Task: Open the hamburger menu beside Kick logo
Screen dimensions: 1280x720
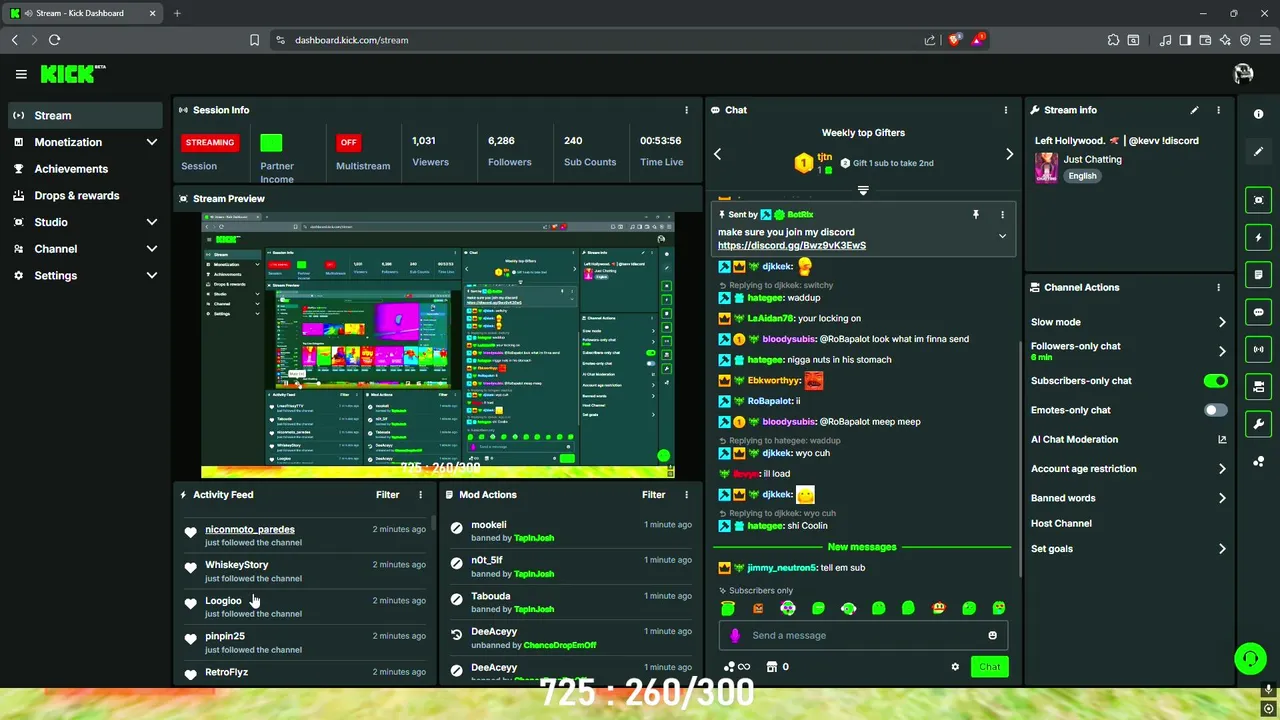Action: click(x=21, y=74)
